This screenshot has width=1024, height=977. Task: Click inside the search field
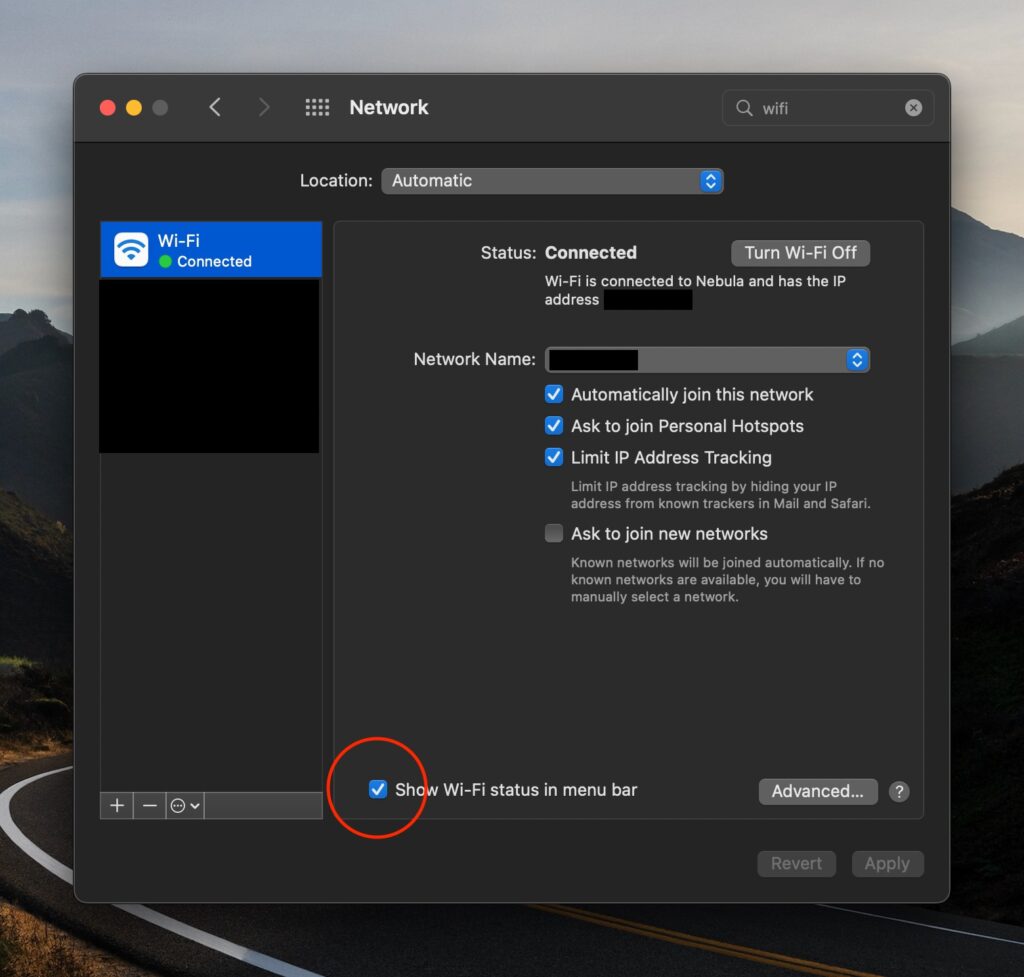(820, 108)
